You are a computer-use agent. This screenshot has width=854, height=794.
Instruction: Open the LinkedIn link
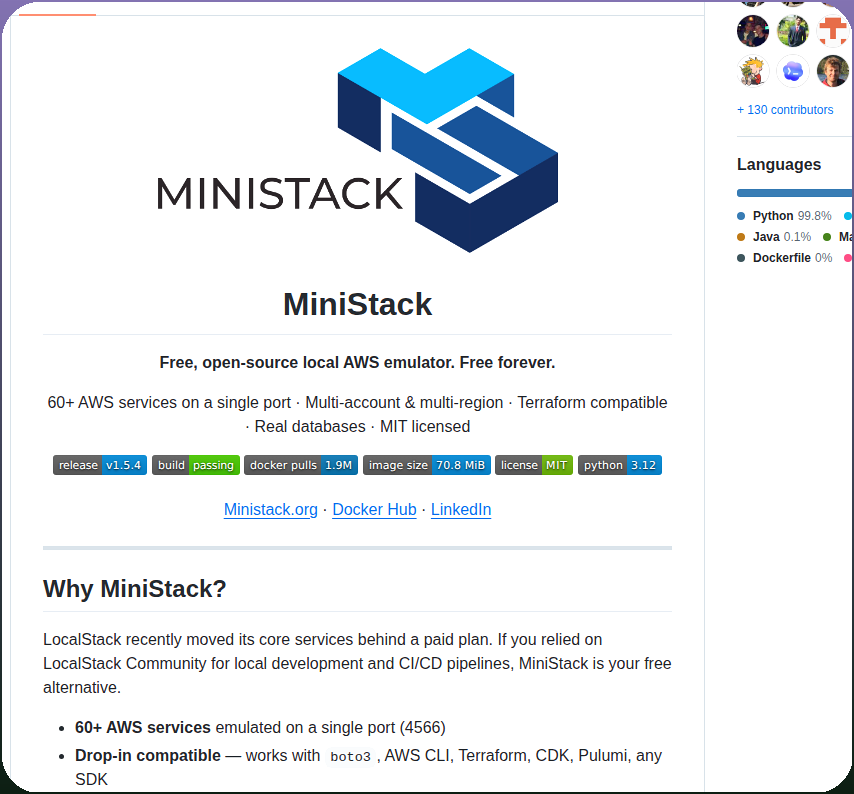(x=461, y=509)
